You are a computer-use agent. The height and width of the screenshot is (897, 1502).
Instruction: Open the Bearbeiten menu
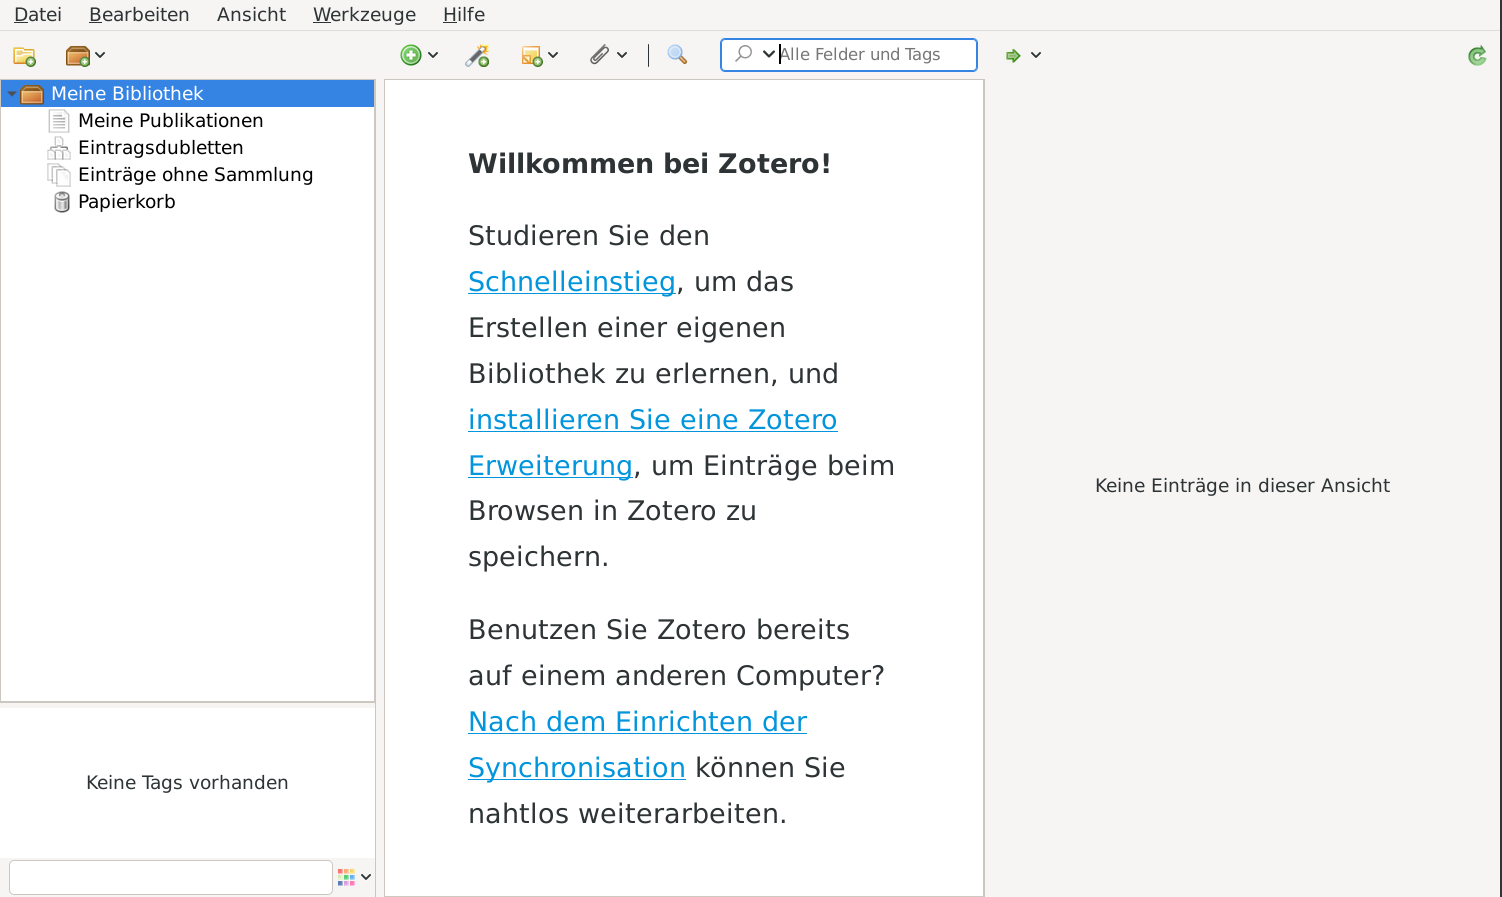pyautogui.click(x=139, y=15)
